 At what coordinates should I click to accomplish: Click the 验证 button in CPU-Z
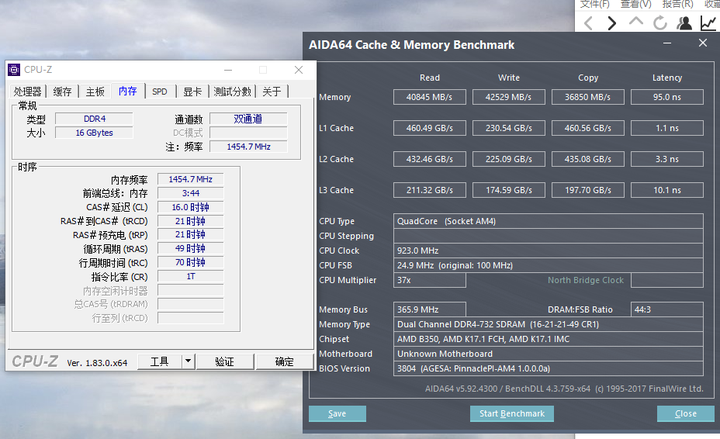(x=225, y=362)
